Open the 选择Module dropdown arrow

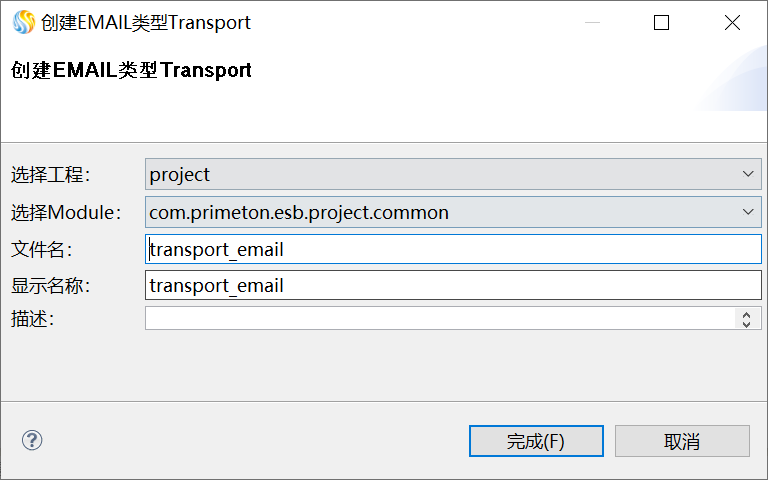coord(749,212)
